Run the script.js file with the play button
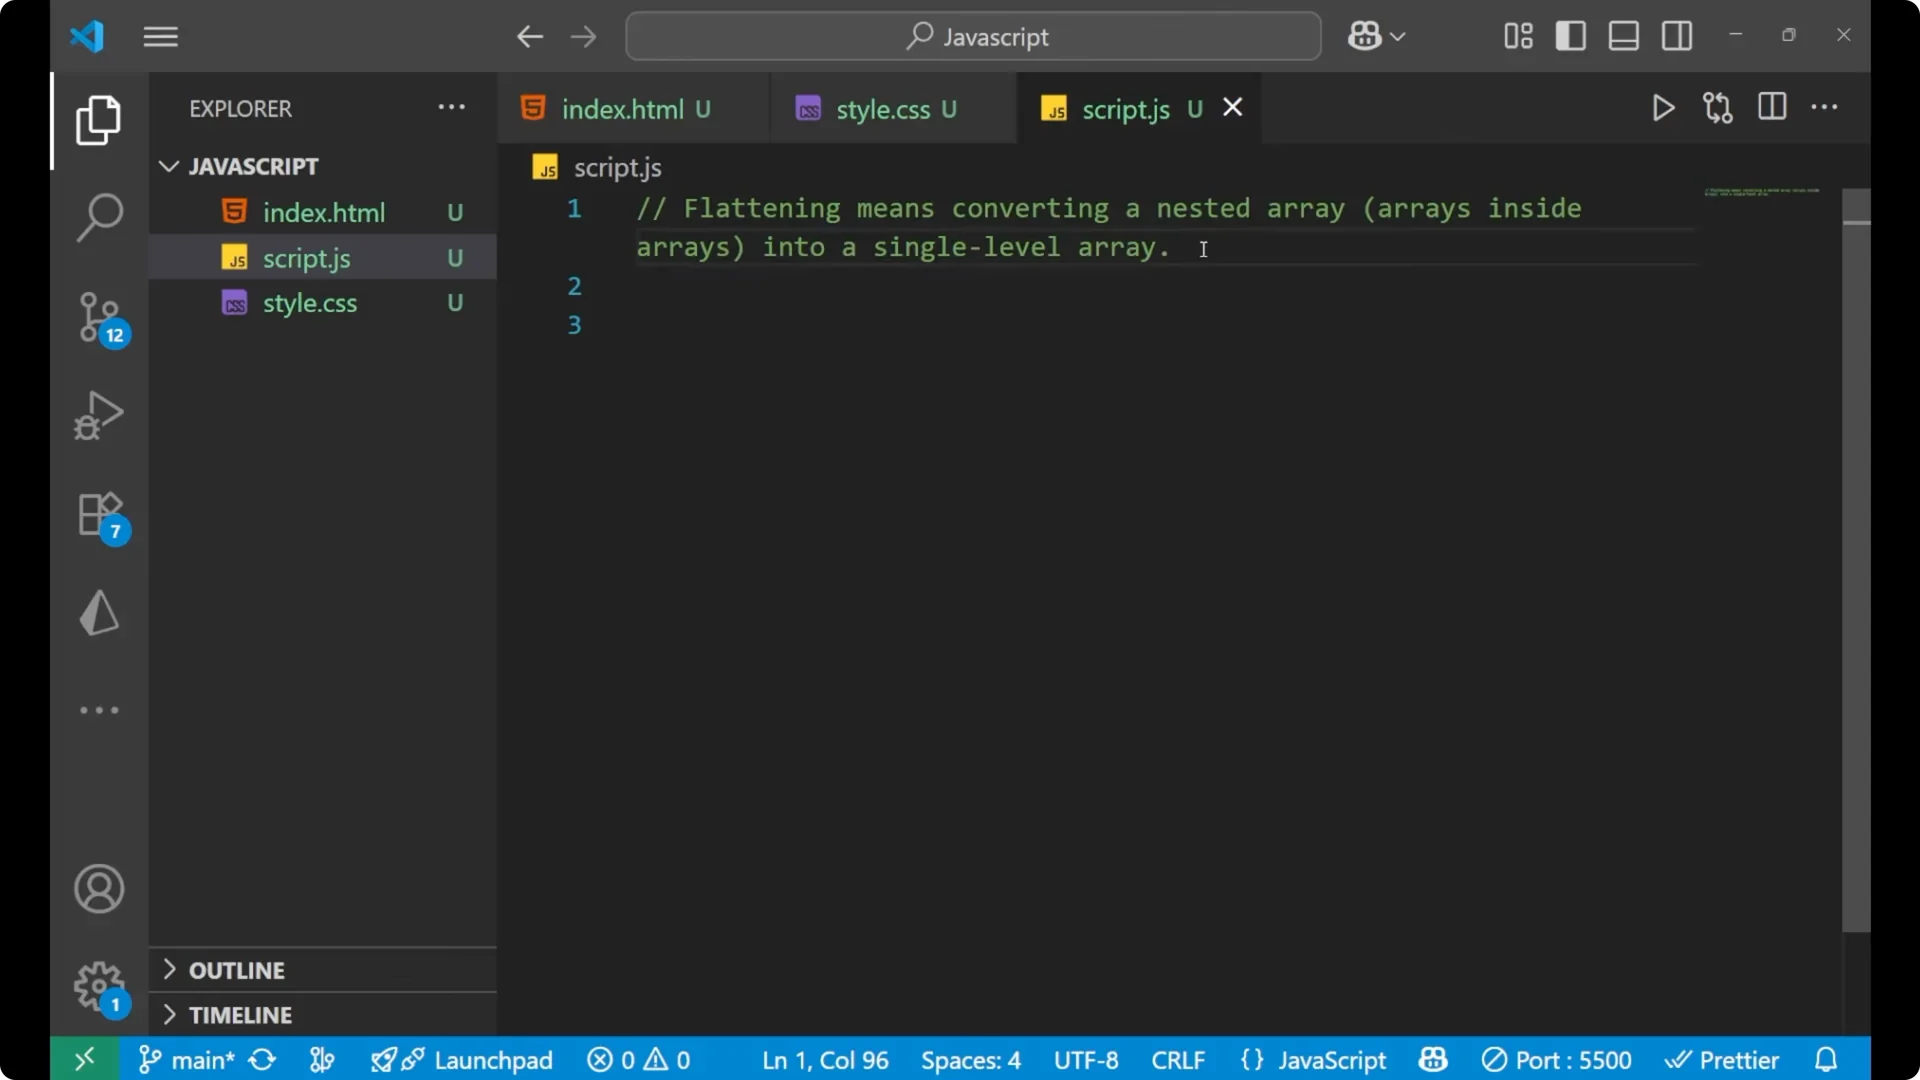 (1663, 108)
